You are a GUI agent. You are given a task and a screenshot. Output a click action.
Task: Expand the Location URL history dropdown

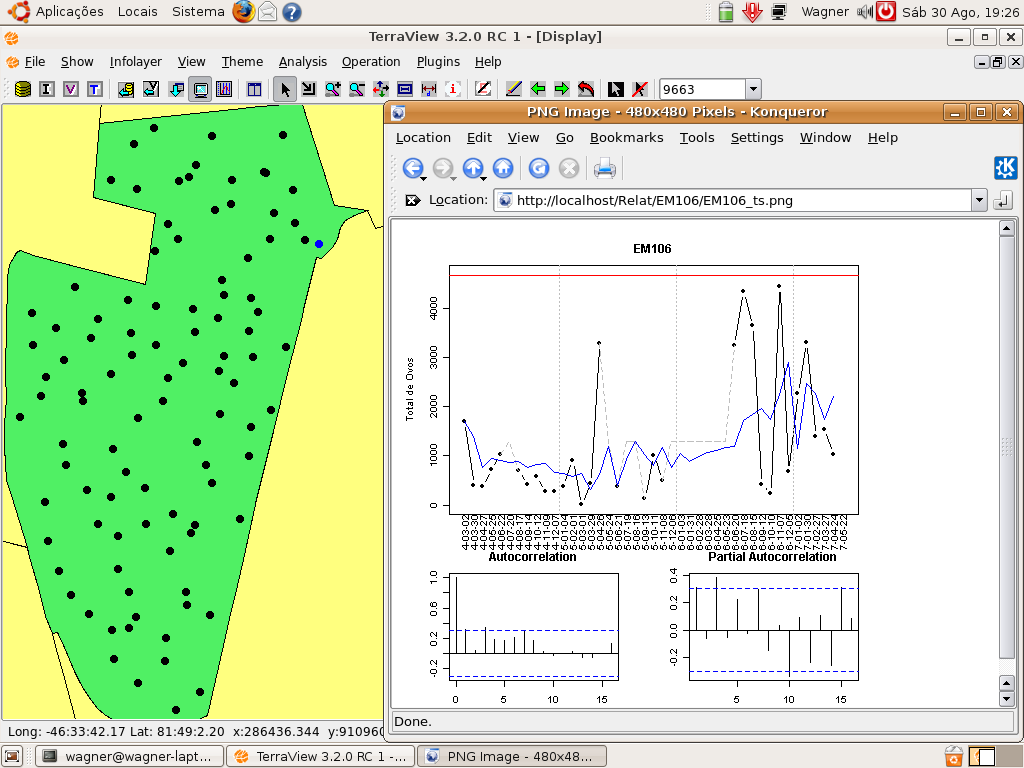point(979,200)
